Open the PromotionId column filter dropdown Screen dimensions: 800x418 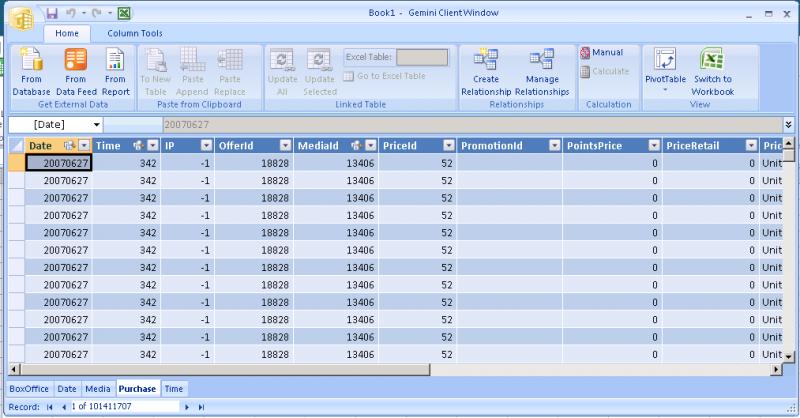552,146
